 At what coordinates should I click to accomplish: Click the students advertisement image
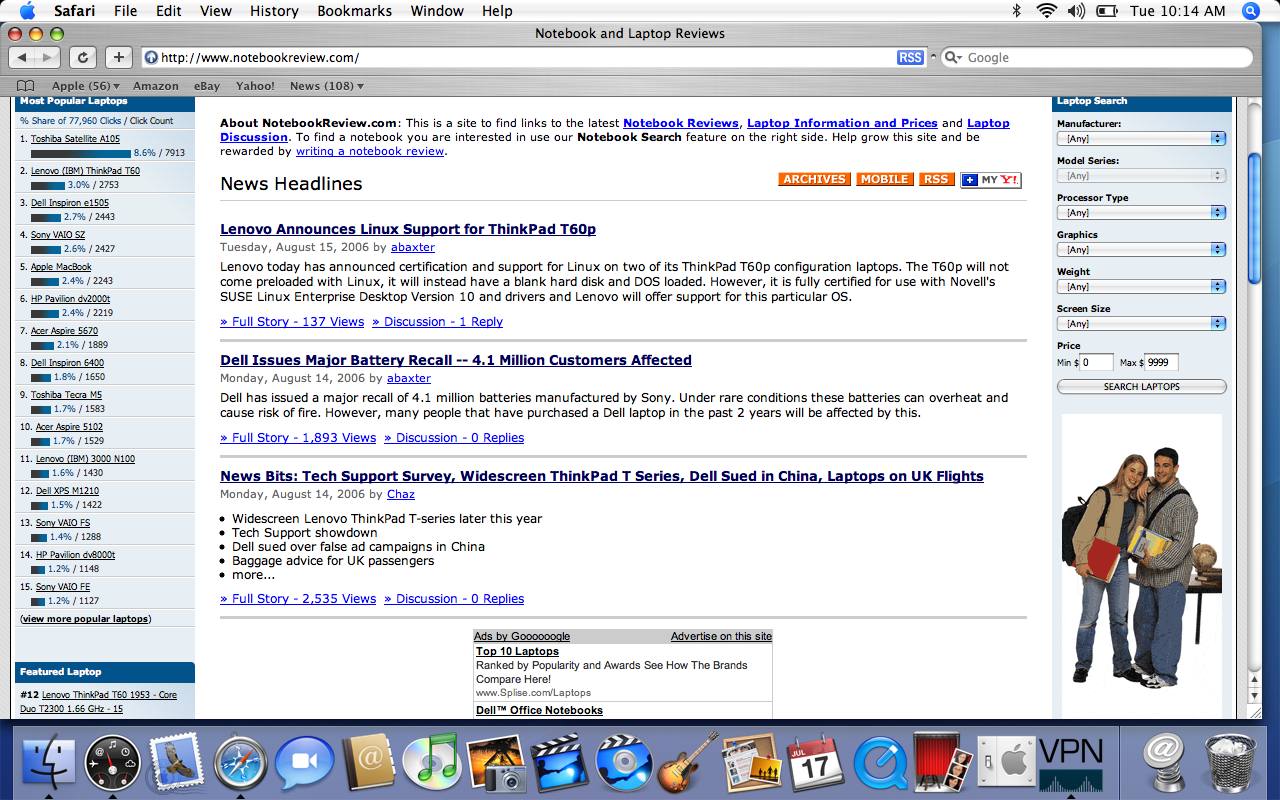(x=1141, y=565)
